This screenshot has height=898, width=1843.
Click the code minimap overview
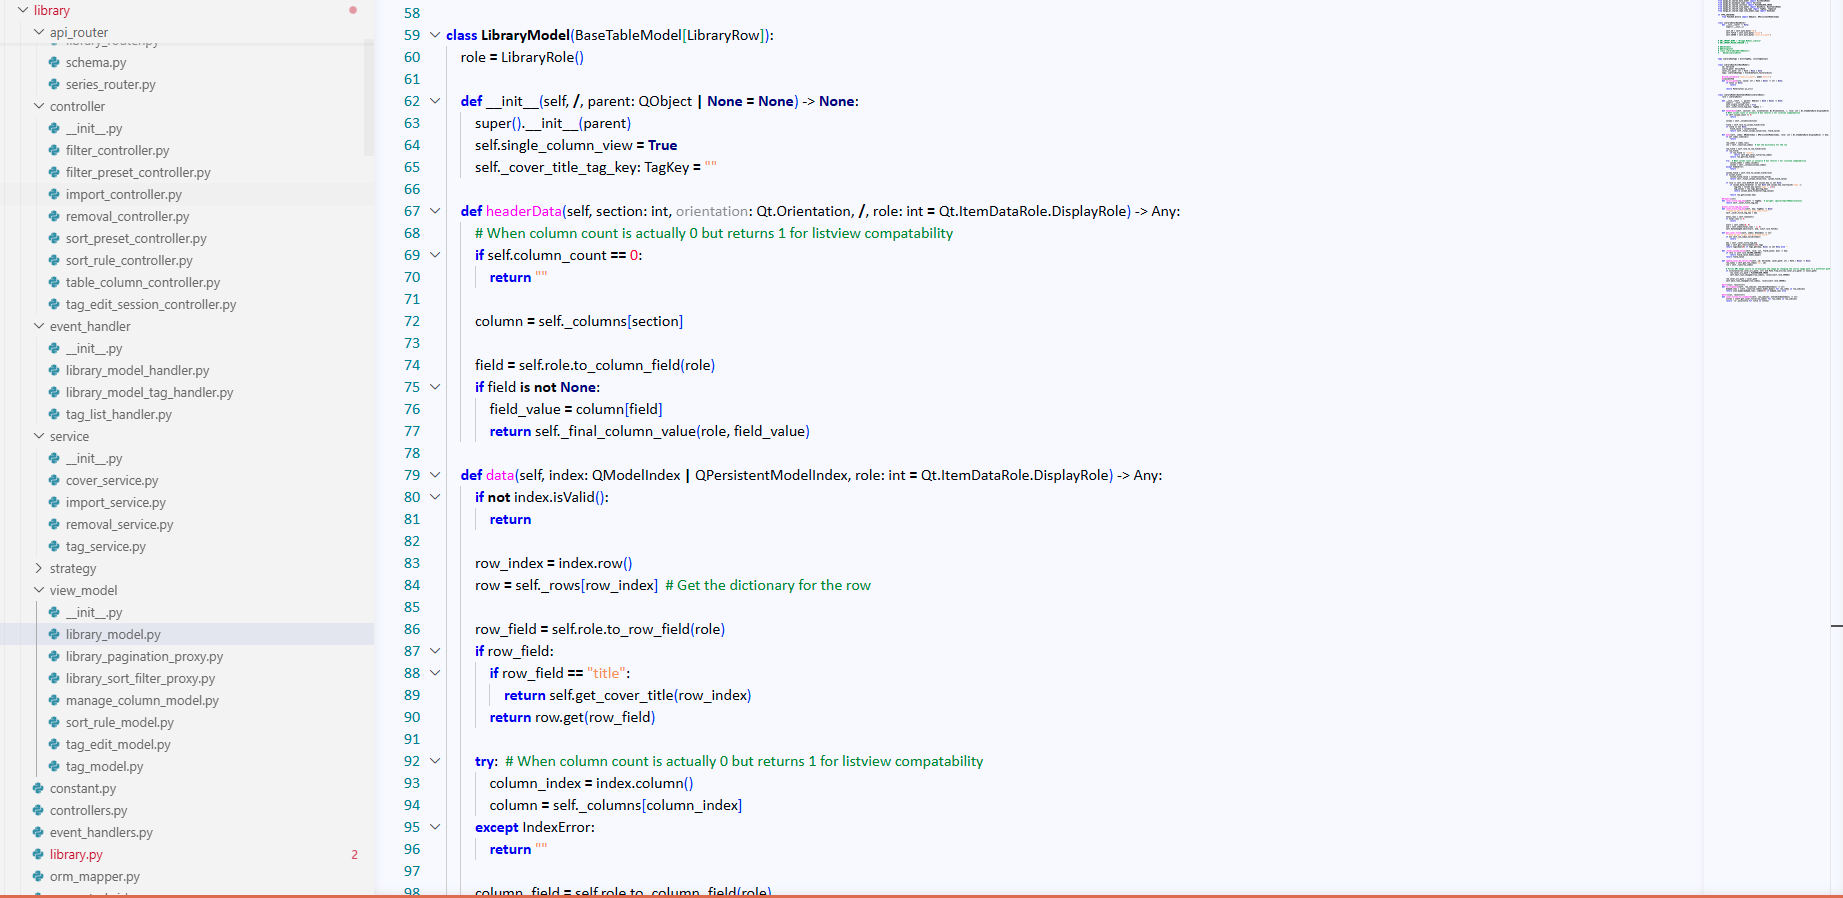[x=1773, y=151]
